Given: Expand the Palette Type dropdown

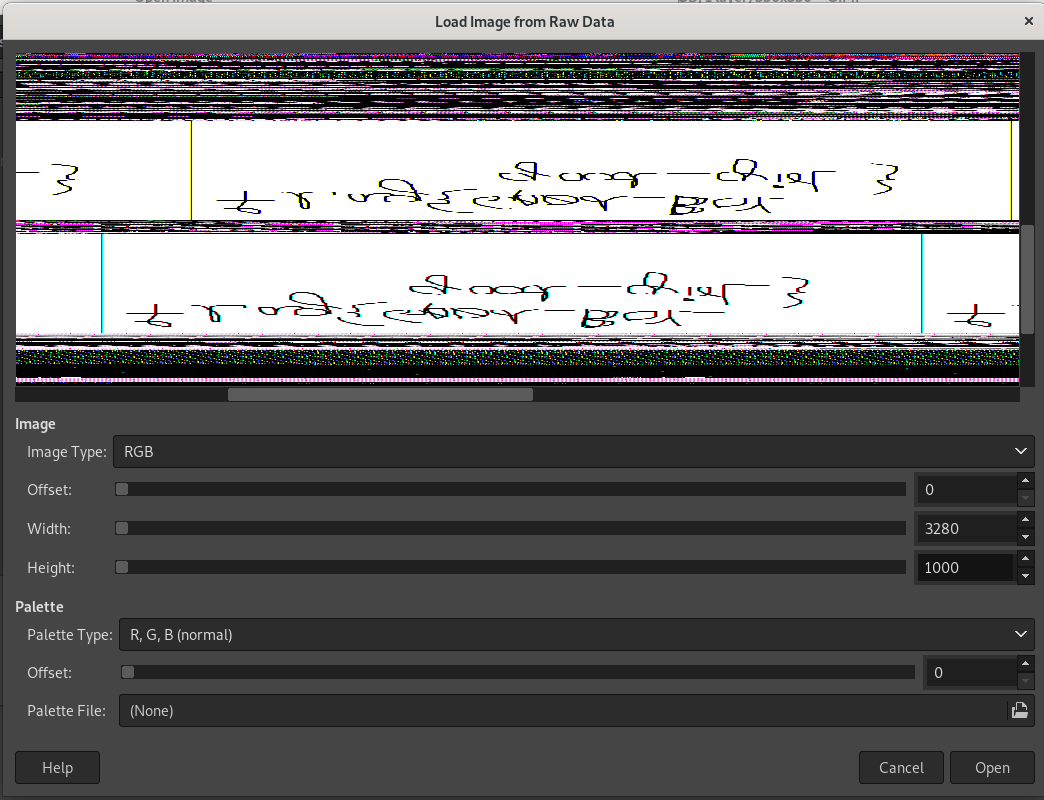Looking at the screenshot, I should (x=577, y=634).
